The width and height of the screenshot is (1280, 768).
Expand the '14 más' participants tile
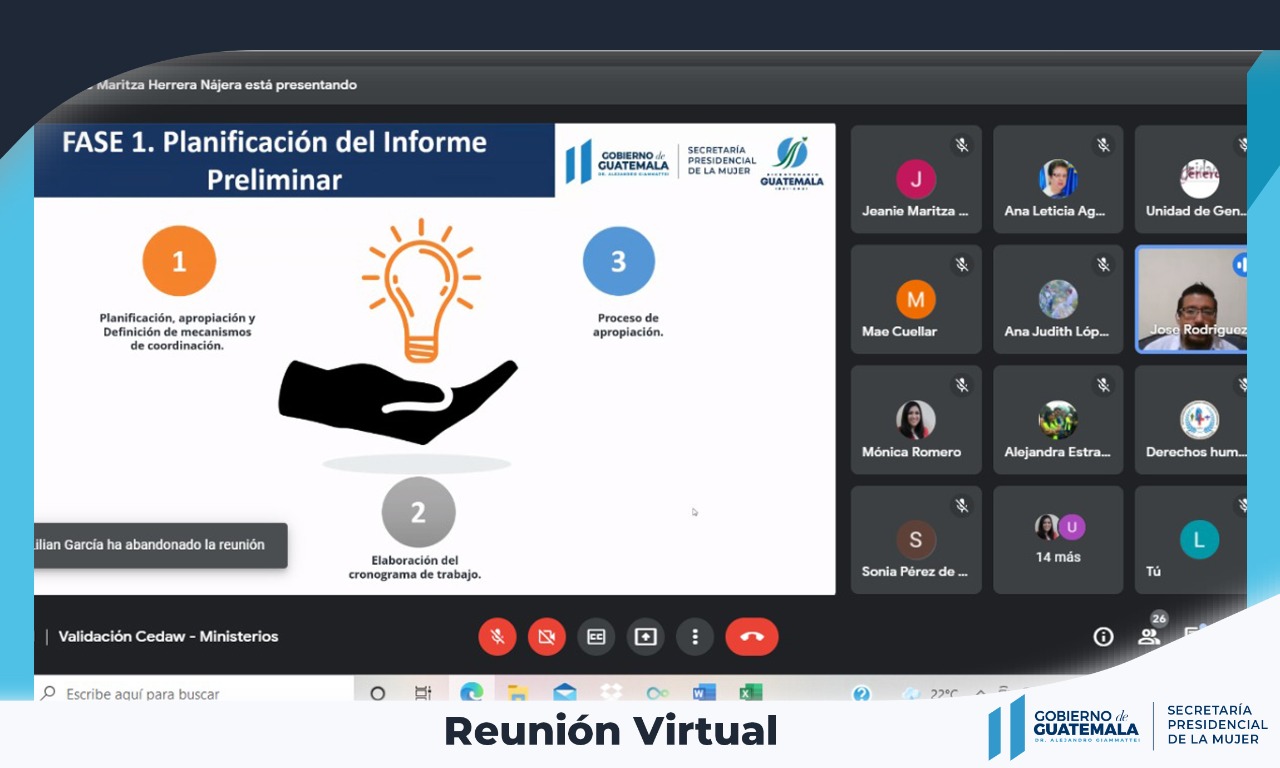pyautogui.click(x=1057, y=540)
